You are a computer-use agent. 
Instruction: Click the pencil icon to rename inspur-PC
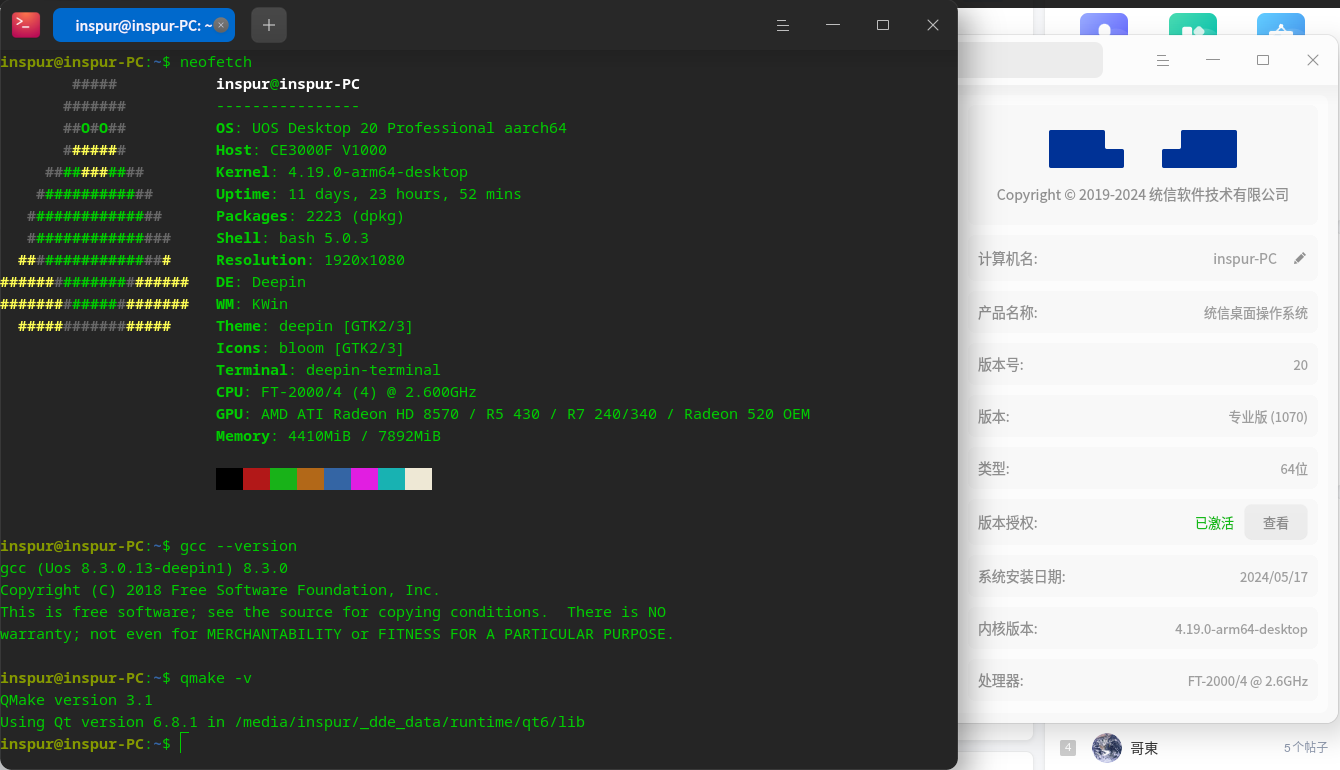tap(1300, 258)
